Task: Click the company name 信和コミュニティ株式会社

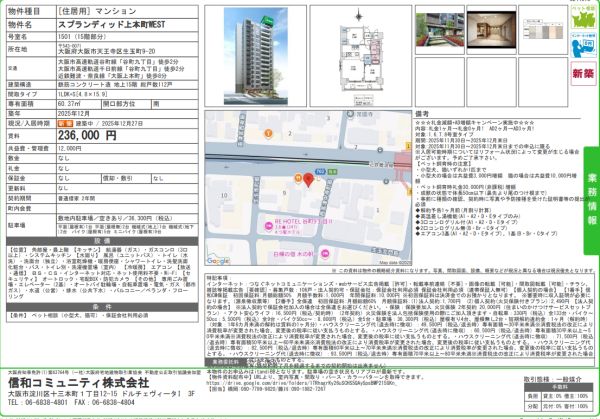Action: pos(79,383)
